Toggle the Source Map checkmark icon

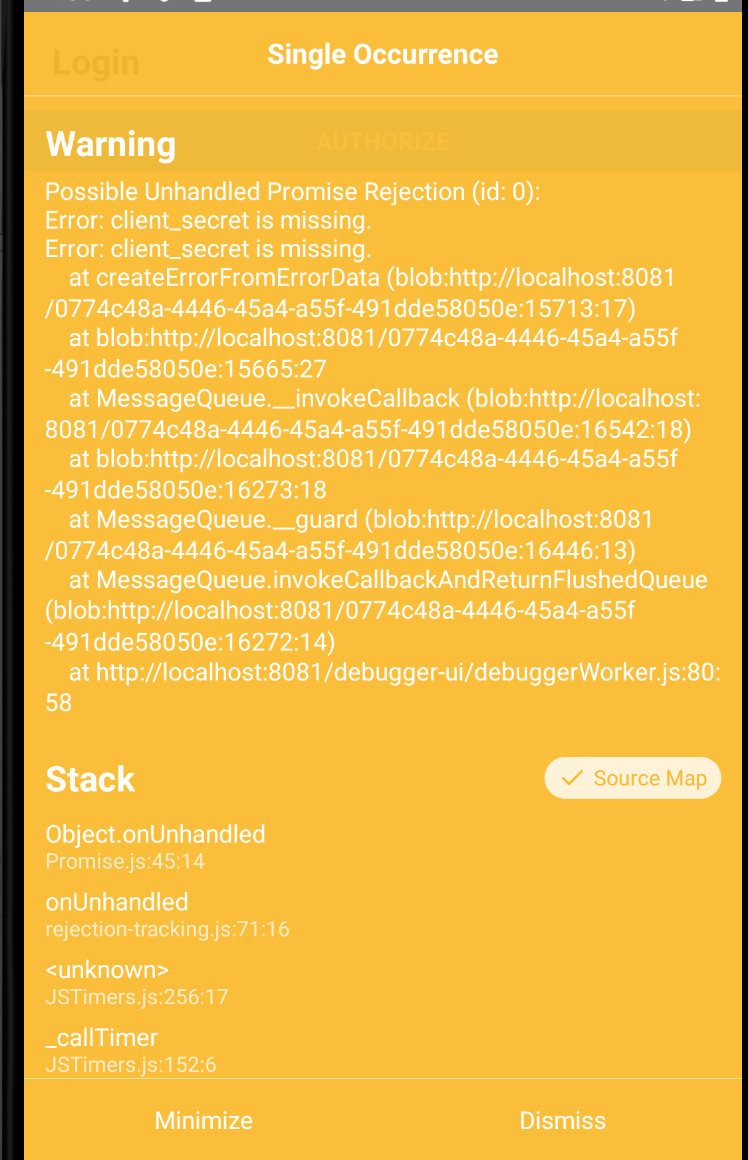click(x=573, y=777)
